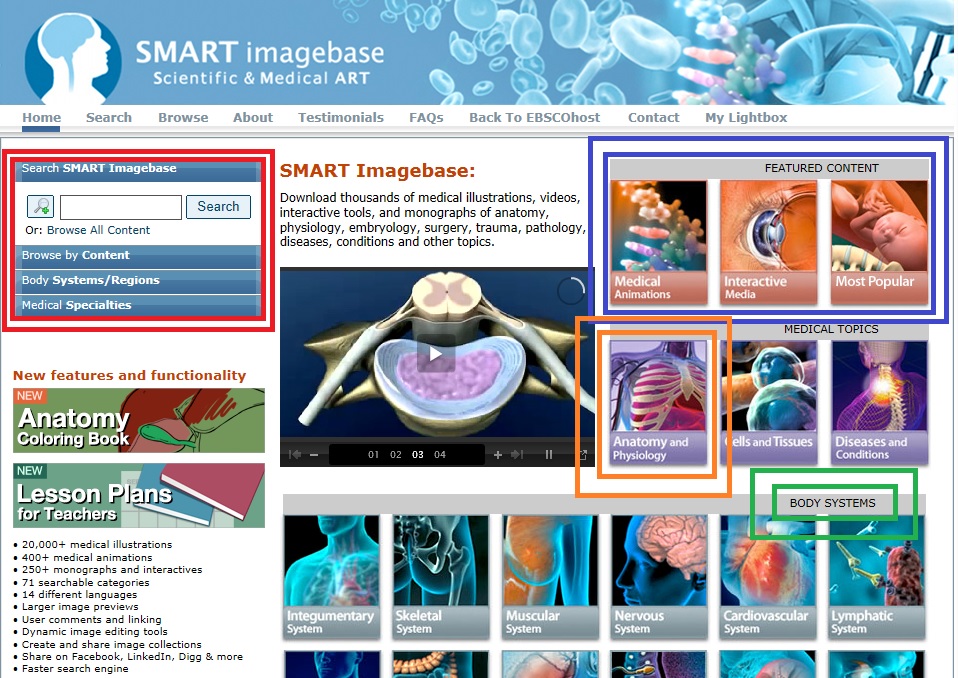This screenshot has width=958, height=678.
Task: Open the Anatomy Coloring Book banner
Action: (139, 421)
